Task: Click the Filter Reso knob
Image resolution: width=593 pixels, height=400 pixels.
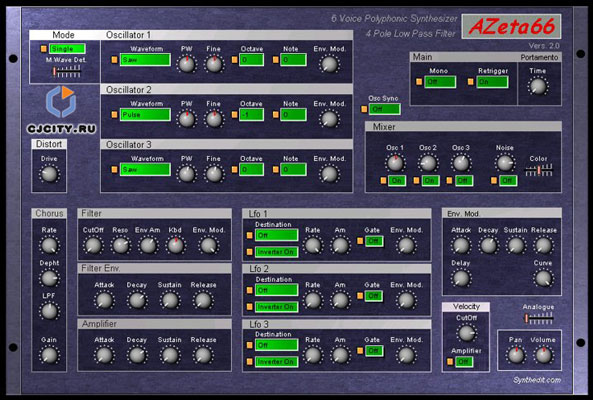Action: 120,245
